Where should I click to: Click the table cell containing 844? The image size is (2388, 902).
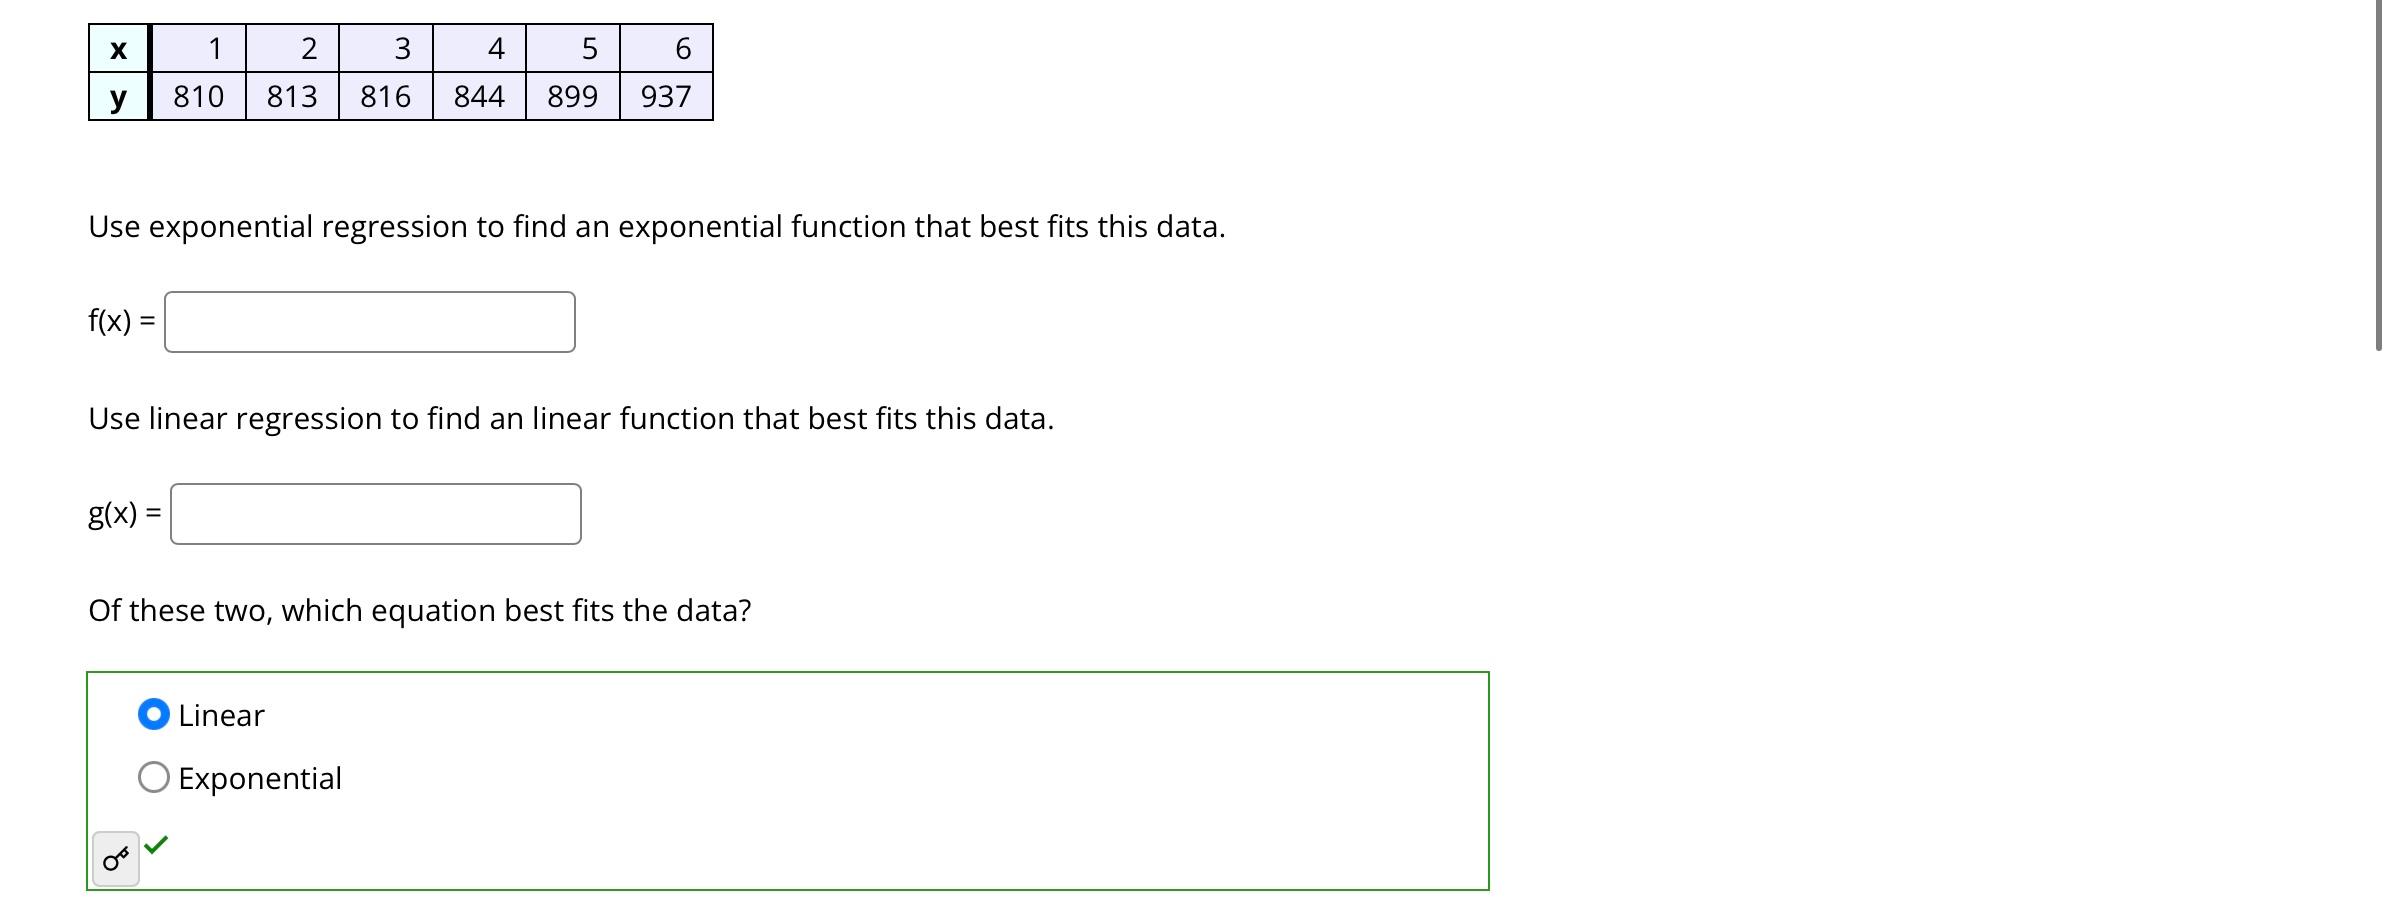click(478, 96)
